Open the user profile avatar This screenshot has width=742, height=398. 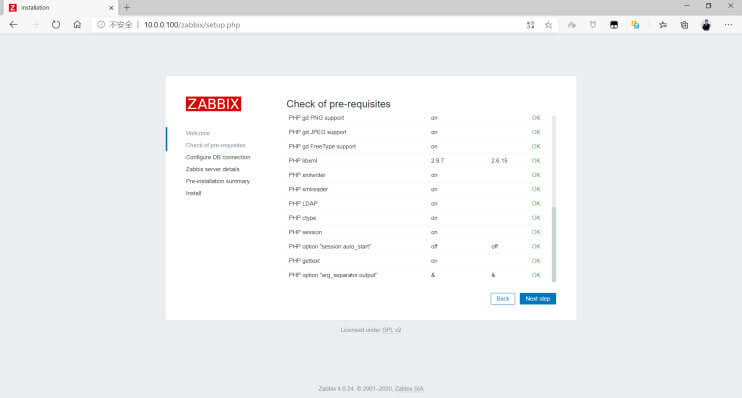click(x=706, y=25)
